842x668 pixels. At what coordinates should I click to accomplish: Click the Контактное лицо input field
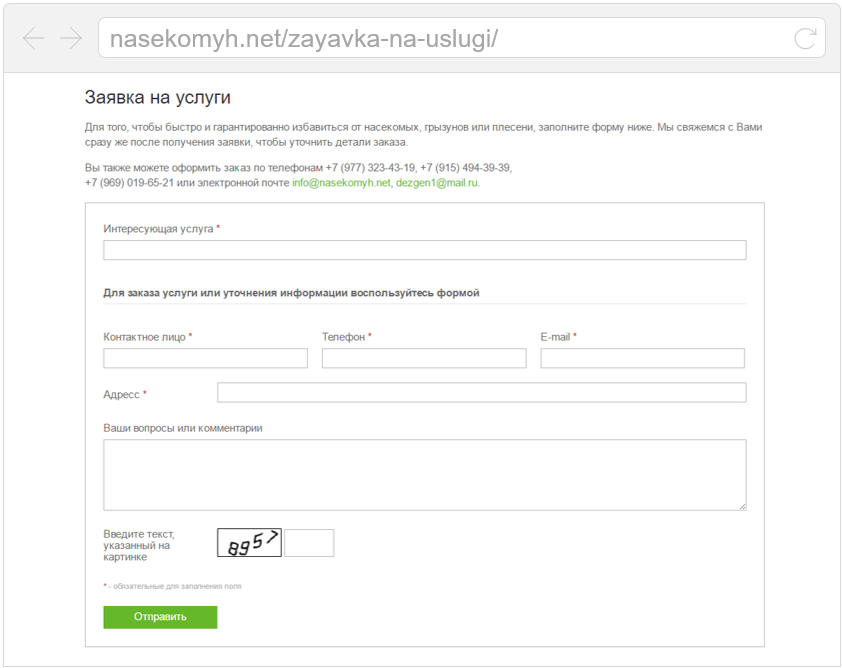(205, 358)
